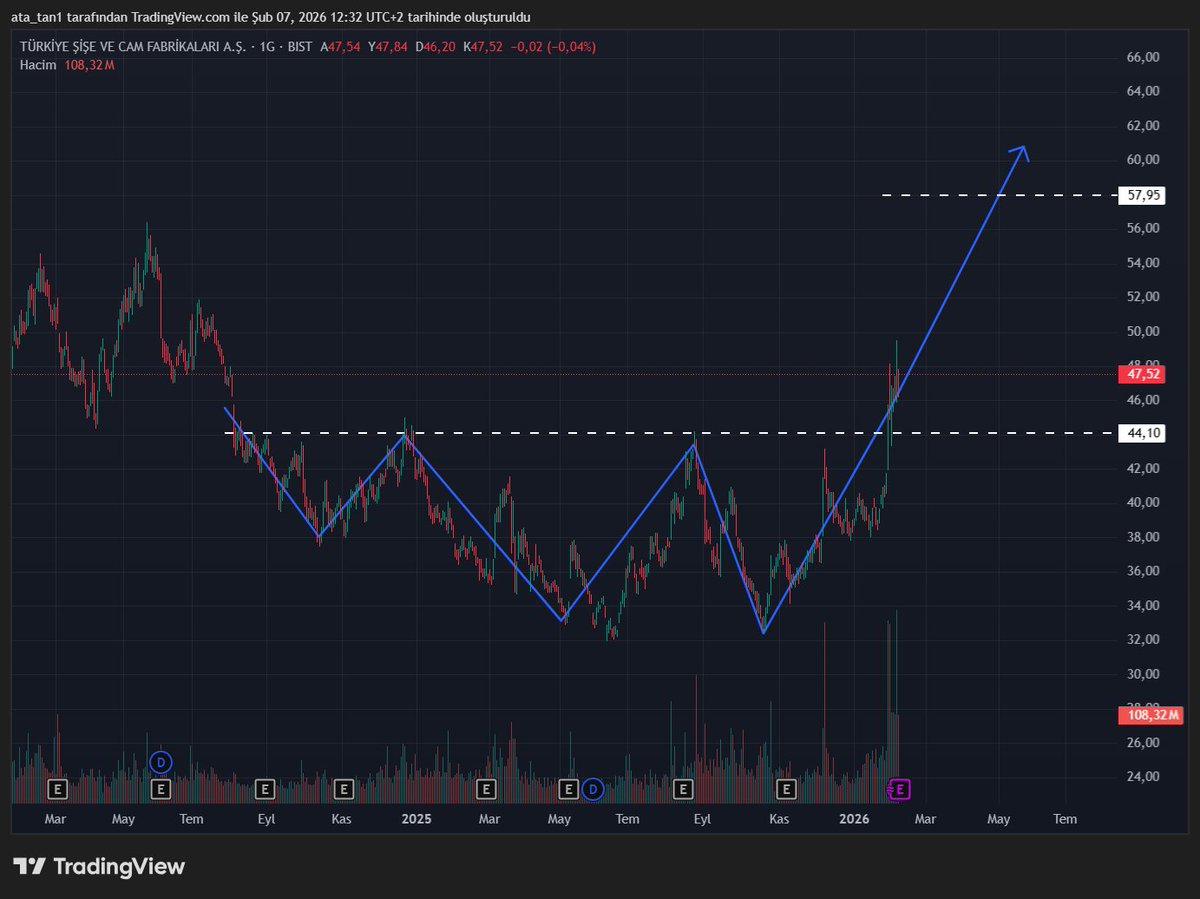Click the 60,00 price axis label
The width and height of the screenshot is (1200, 899).
[1142, 160]
